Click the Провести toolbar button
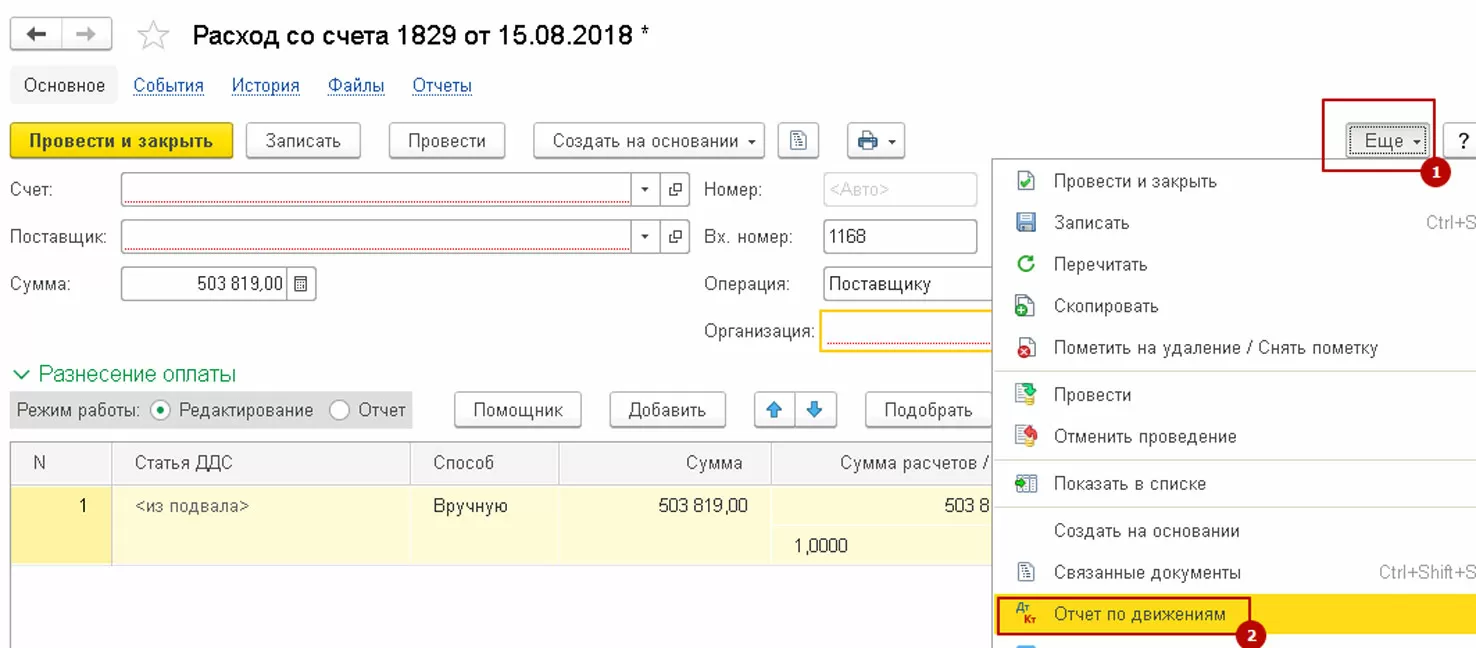Screen dimensions: 1476x648 pyautogui.click(x=447, y=141)
